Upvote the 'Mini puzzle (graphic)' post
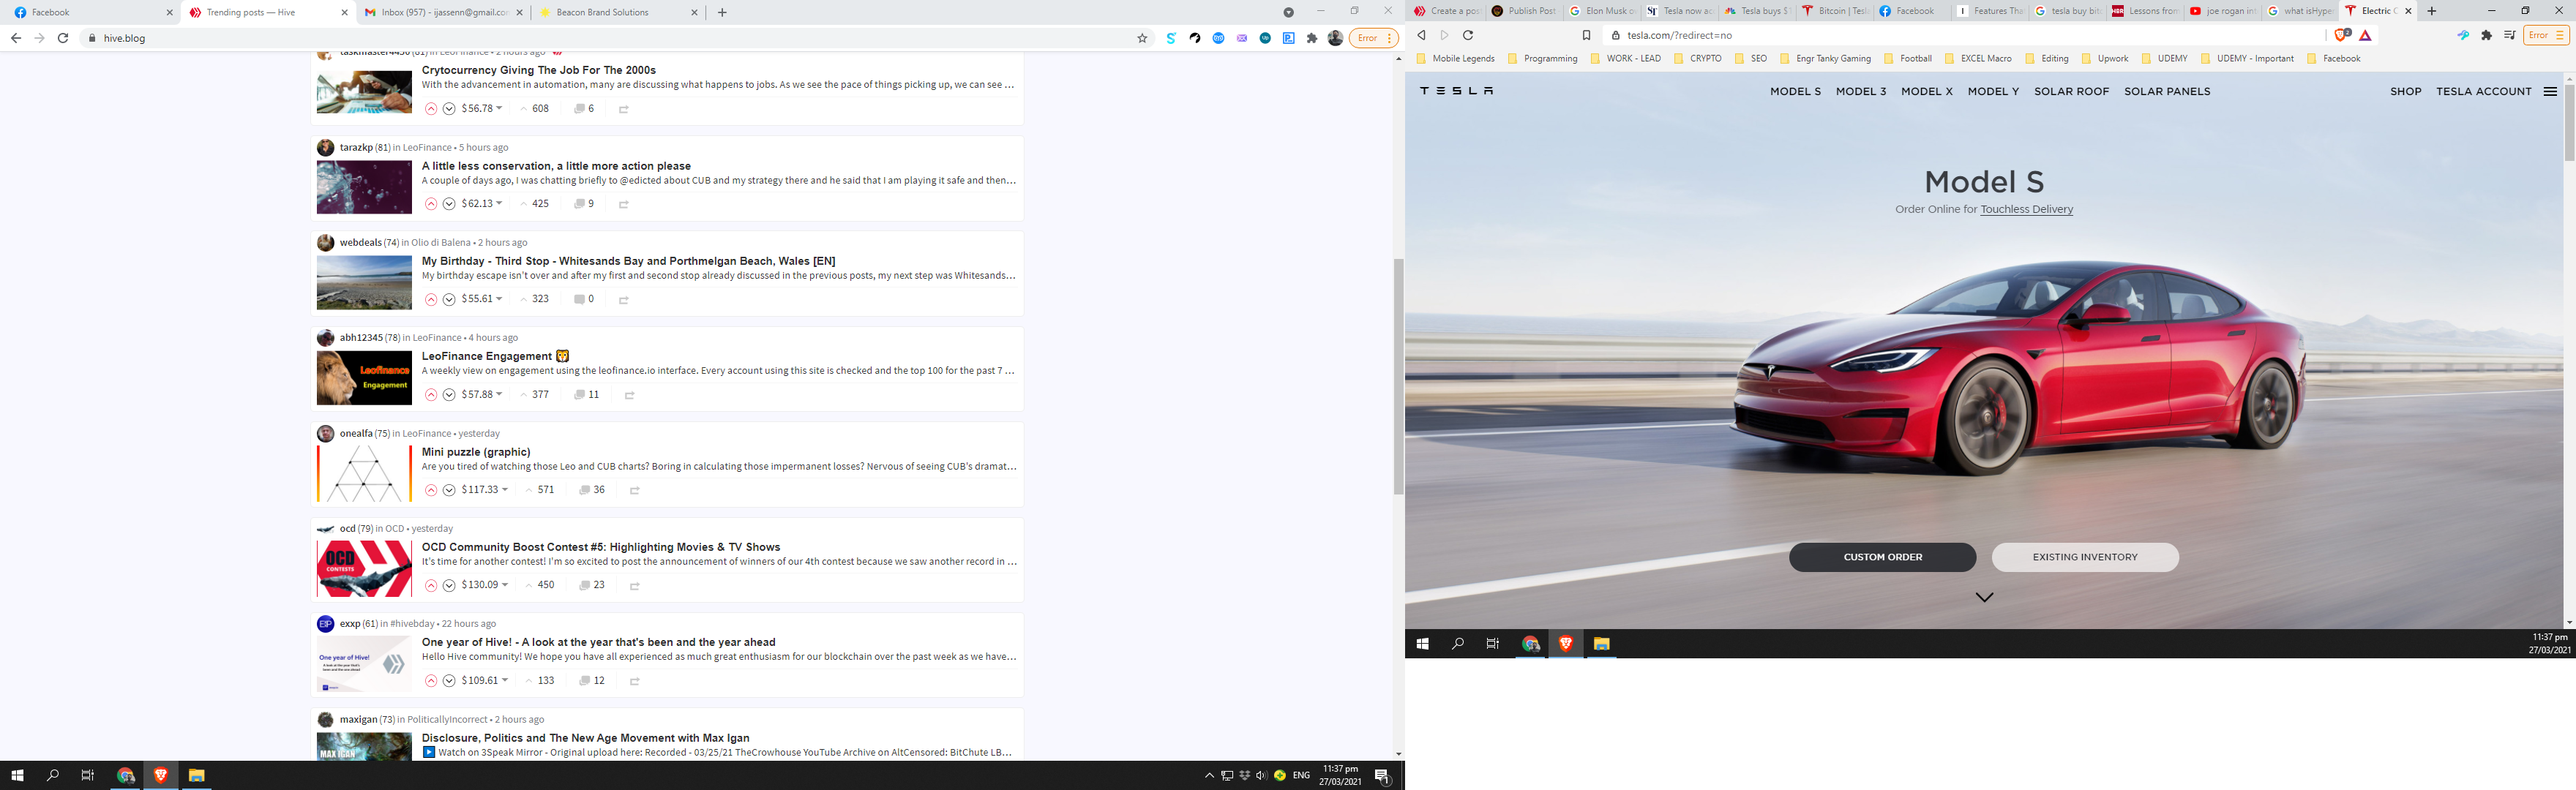 431,490
